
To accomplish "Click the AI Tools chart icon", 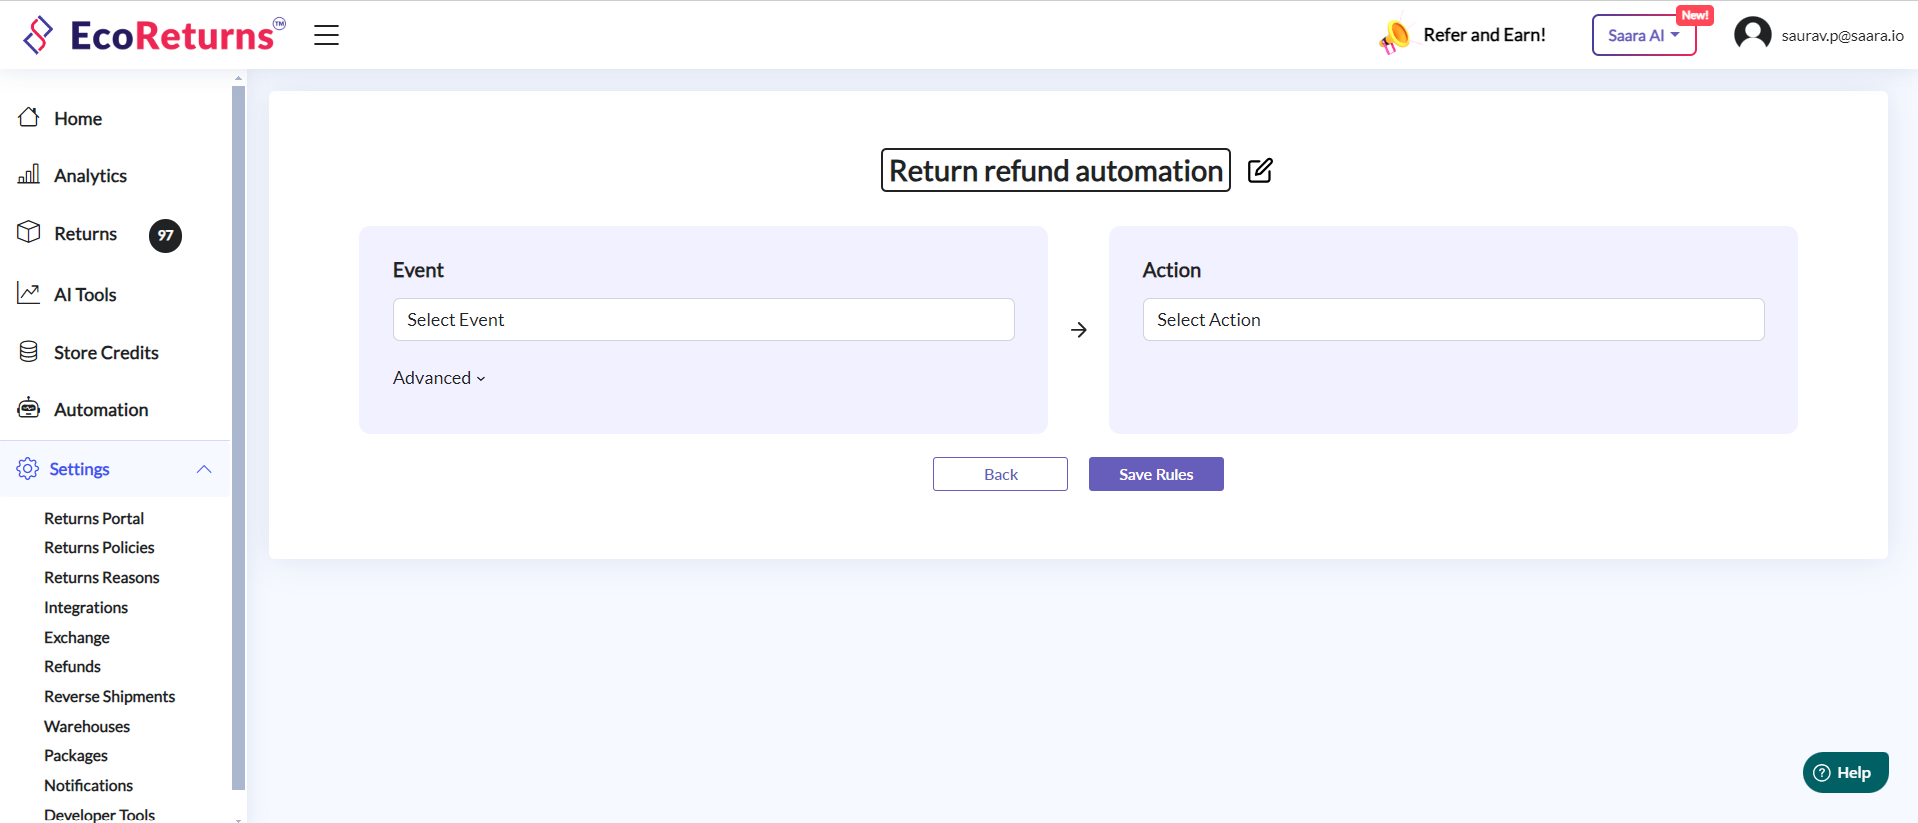I will pos(29,294).
